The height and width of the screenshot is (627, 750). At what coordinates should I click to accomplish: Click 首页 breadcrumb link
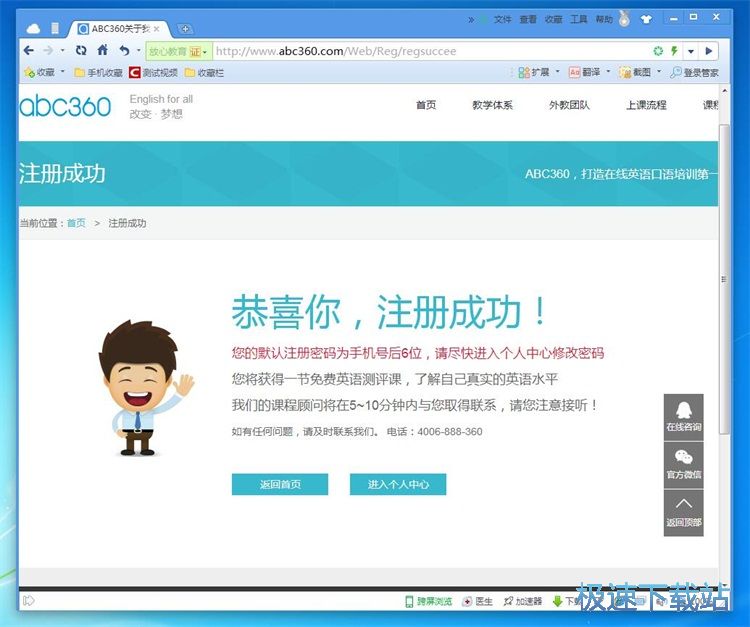click(76, 223)
